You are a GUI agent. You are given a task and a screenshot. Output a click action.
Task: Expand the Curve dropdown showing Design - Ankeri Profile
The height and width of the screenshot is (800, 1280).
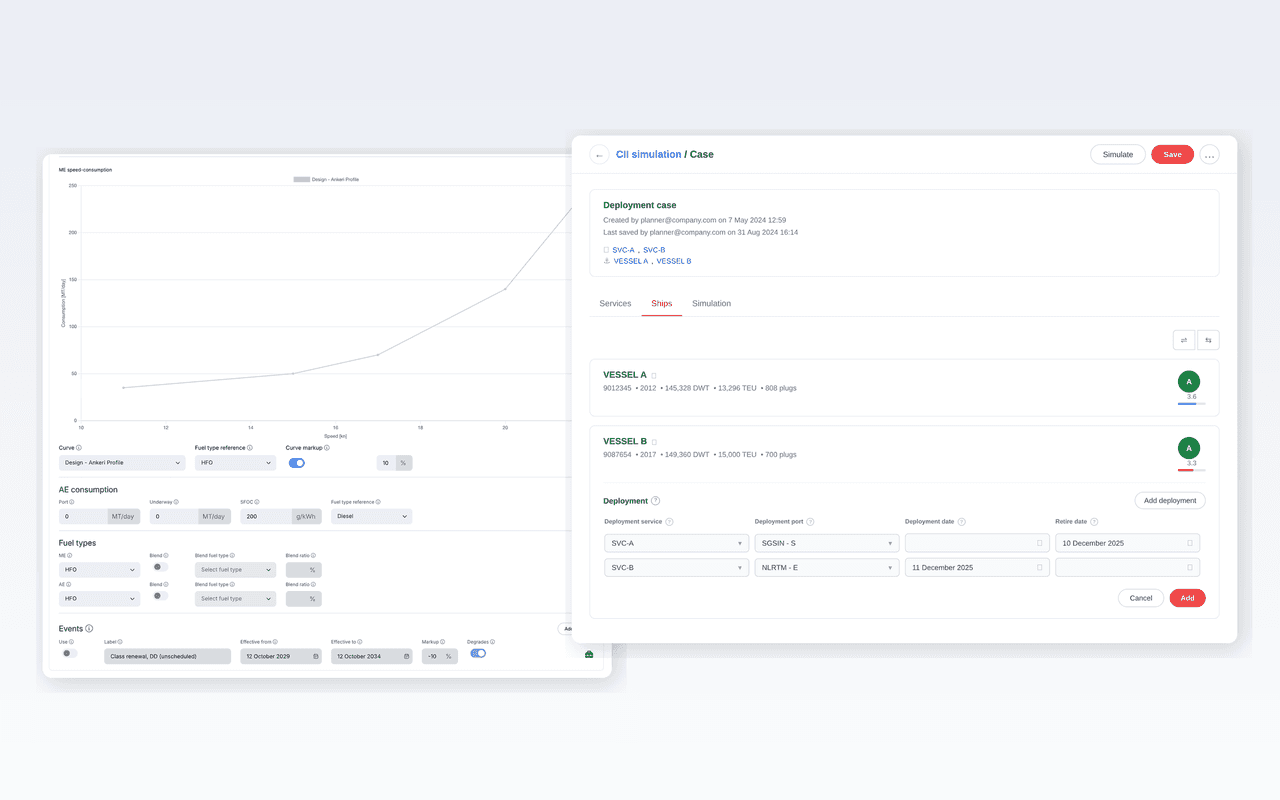click(x=122, y=463)
